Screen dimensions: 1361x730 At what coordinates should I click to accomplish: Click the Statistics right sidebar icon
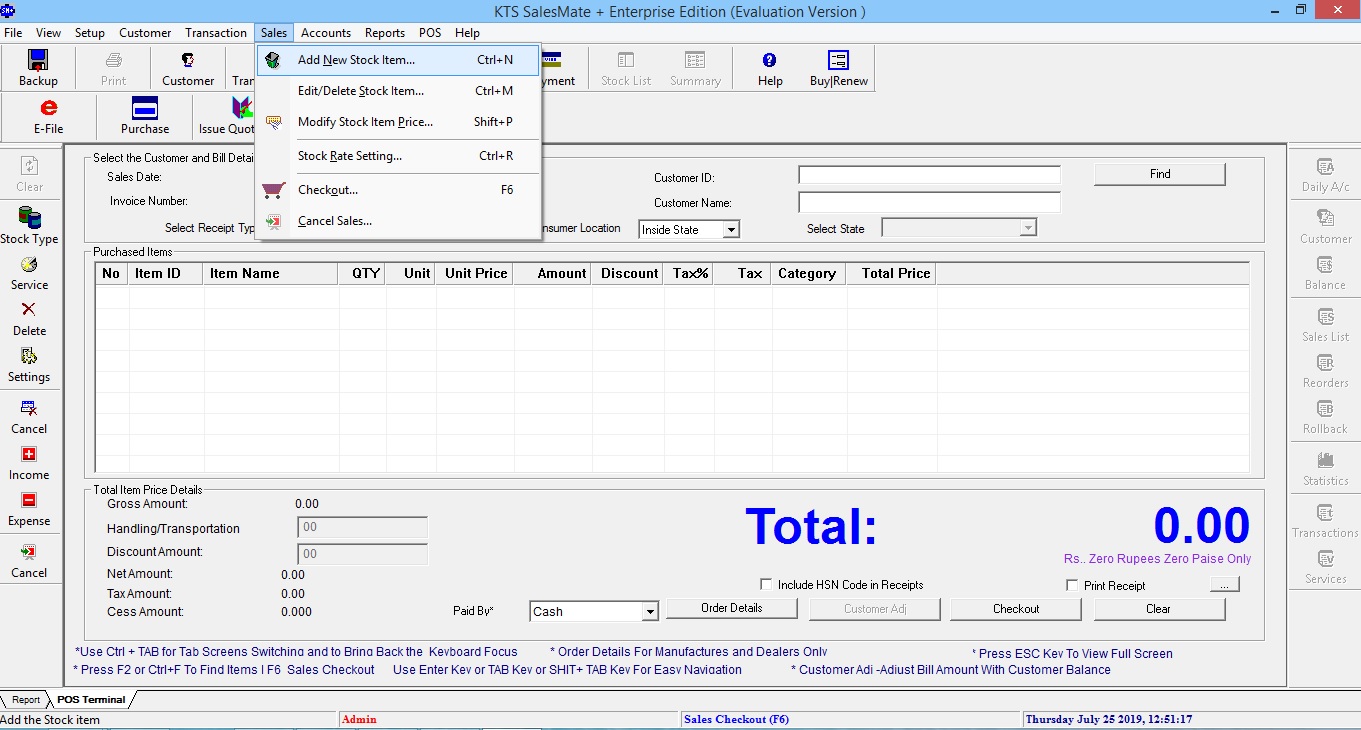[x=1326, y=461]
